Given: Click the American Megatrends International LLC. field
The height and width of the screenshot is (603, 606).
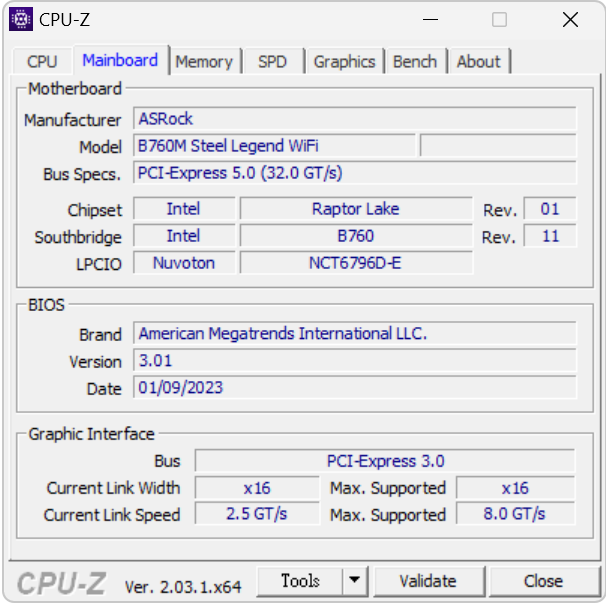Looking at the screenshot, I should [x=354, y=334].
